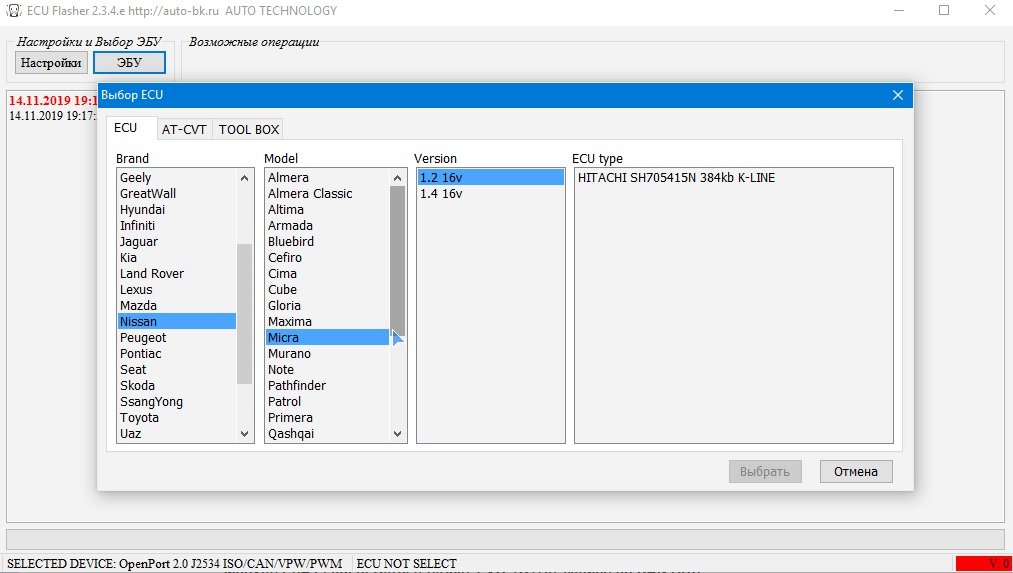Choose Maxima in the Model list
Viewport: 1013px width, 573px height.
[x=328, y=322]
